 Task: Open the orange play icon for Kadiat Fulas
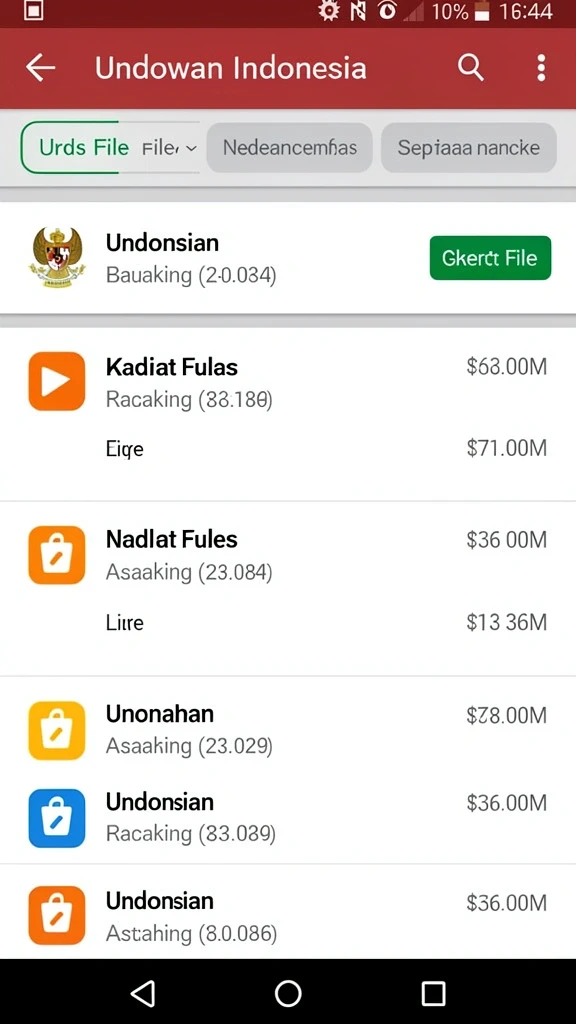(x=57, y=381)
